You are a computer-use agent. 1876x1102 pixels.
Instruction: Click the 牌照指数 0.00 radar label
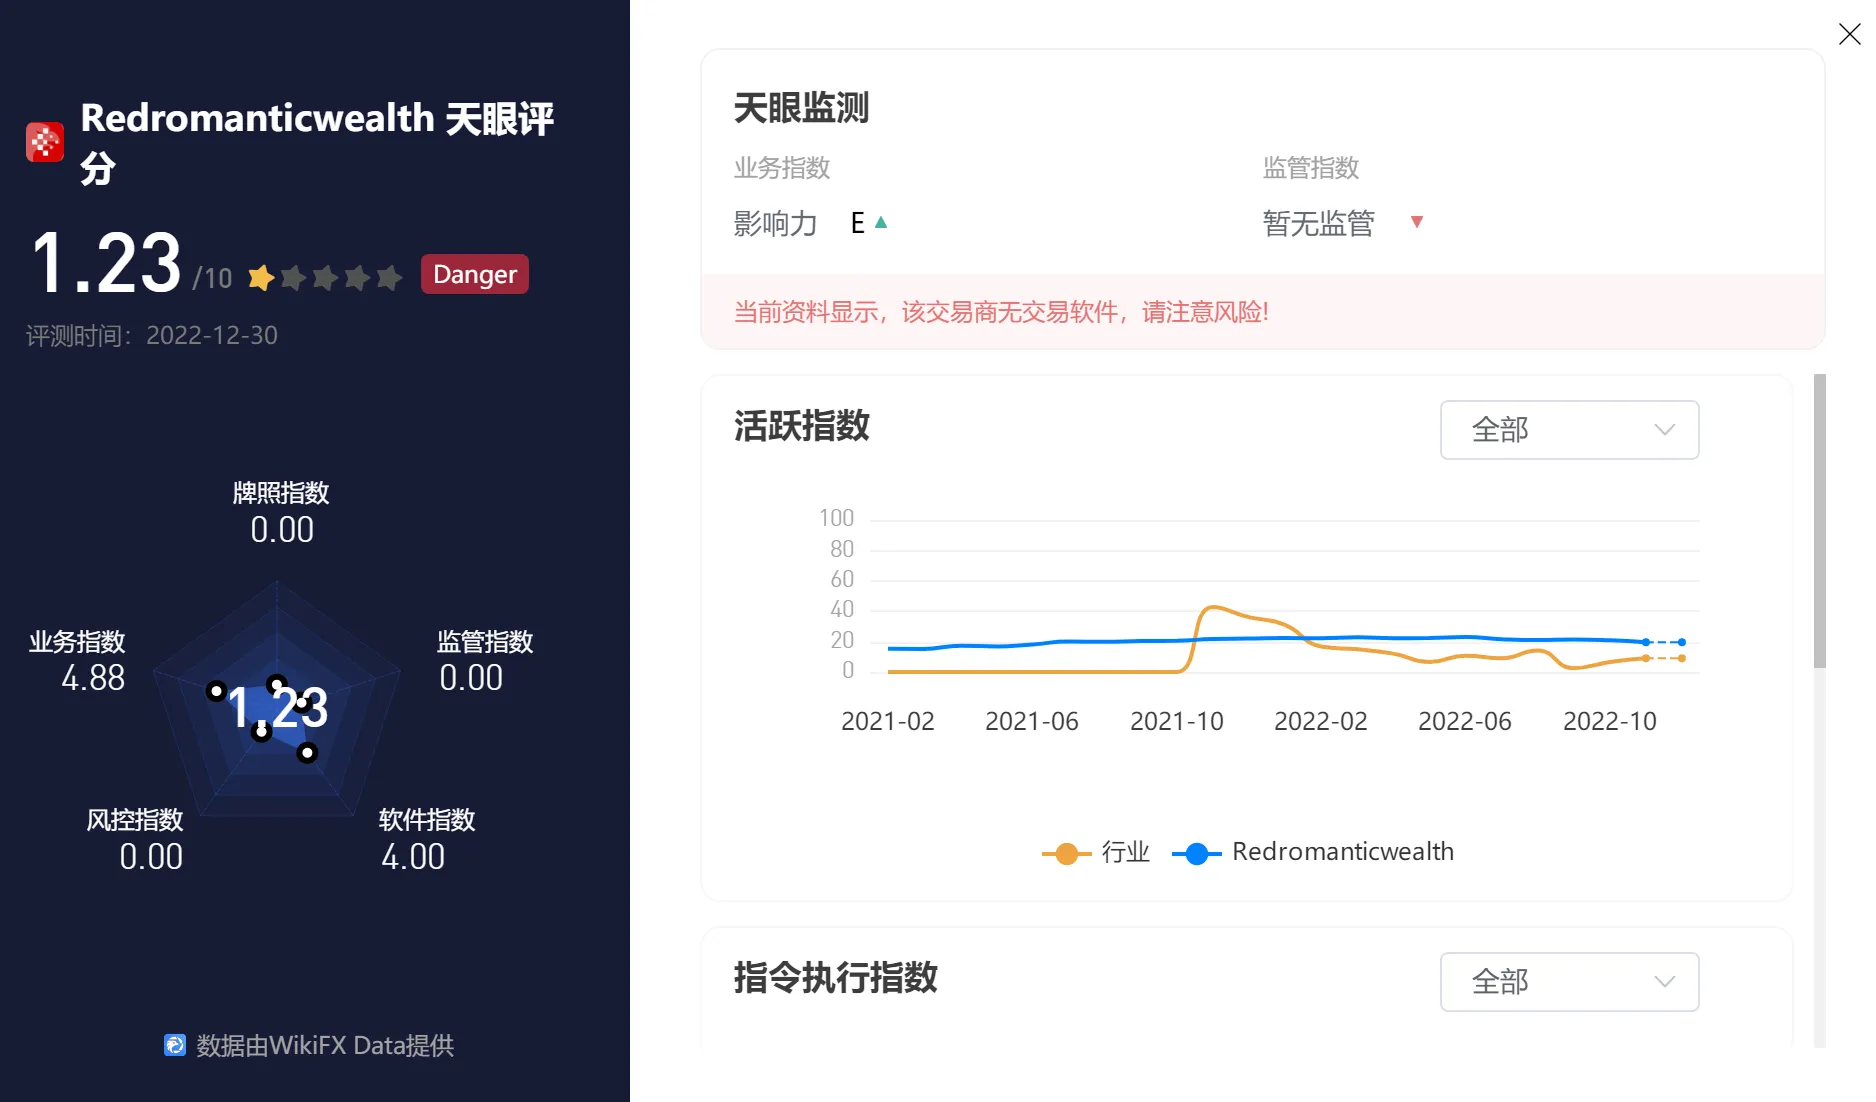[281, 512]
